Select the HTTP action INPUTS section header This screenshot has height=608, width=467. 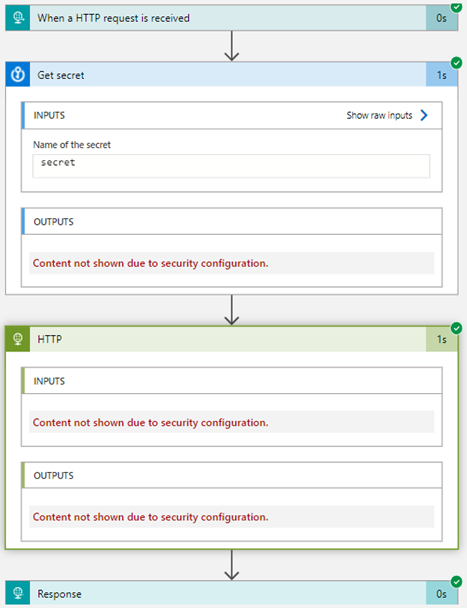pos(232,381)
